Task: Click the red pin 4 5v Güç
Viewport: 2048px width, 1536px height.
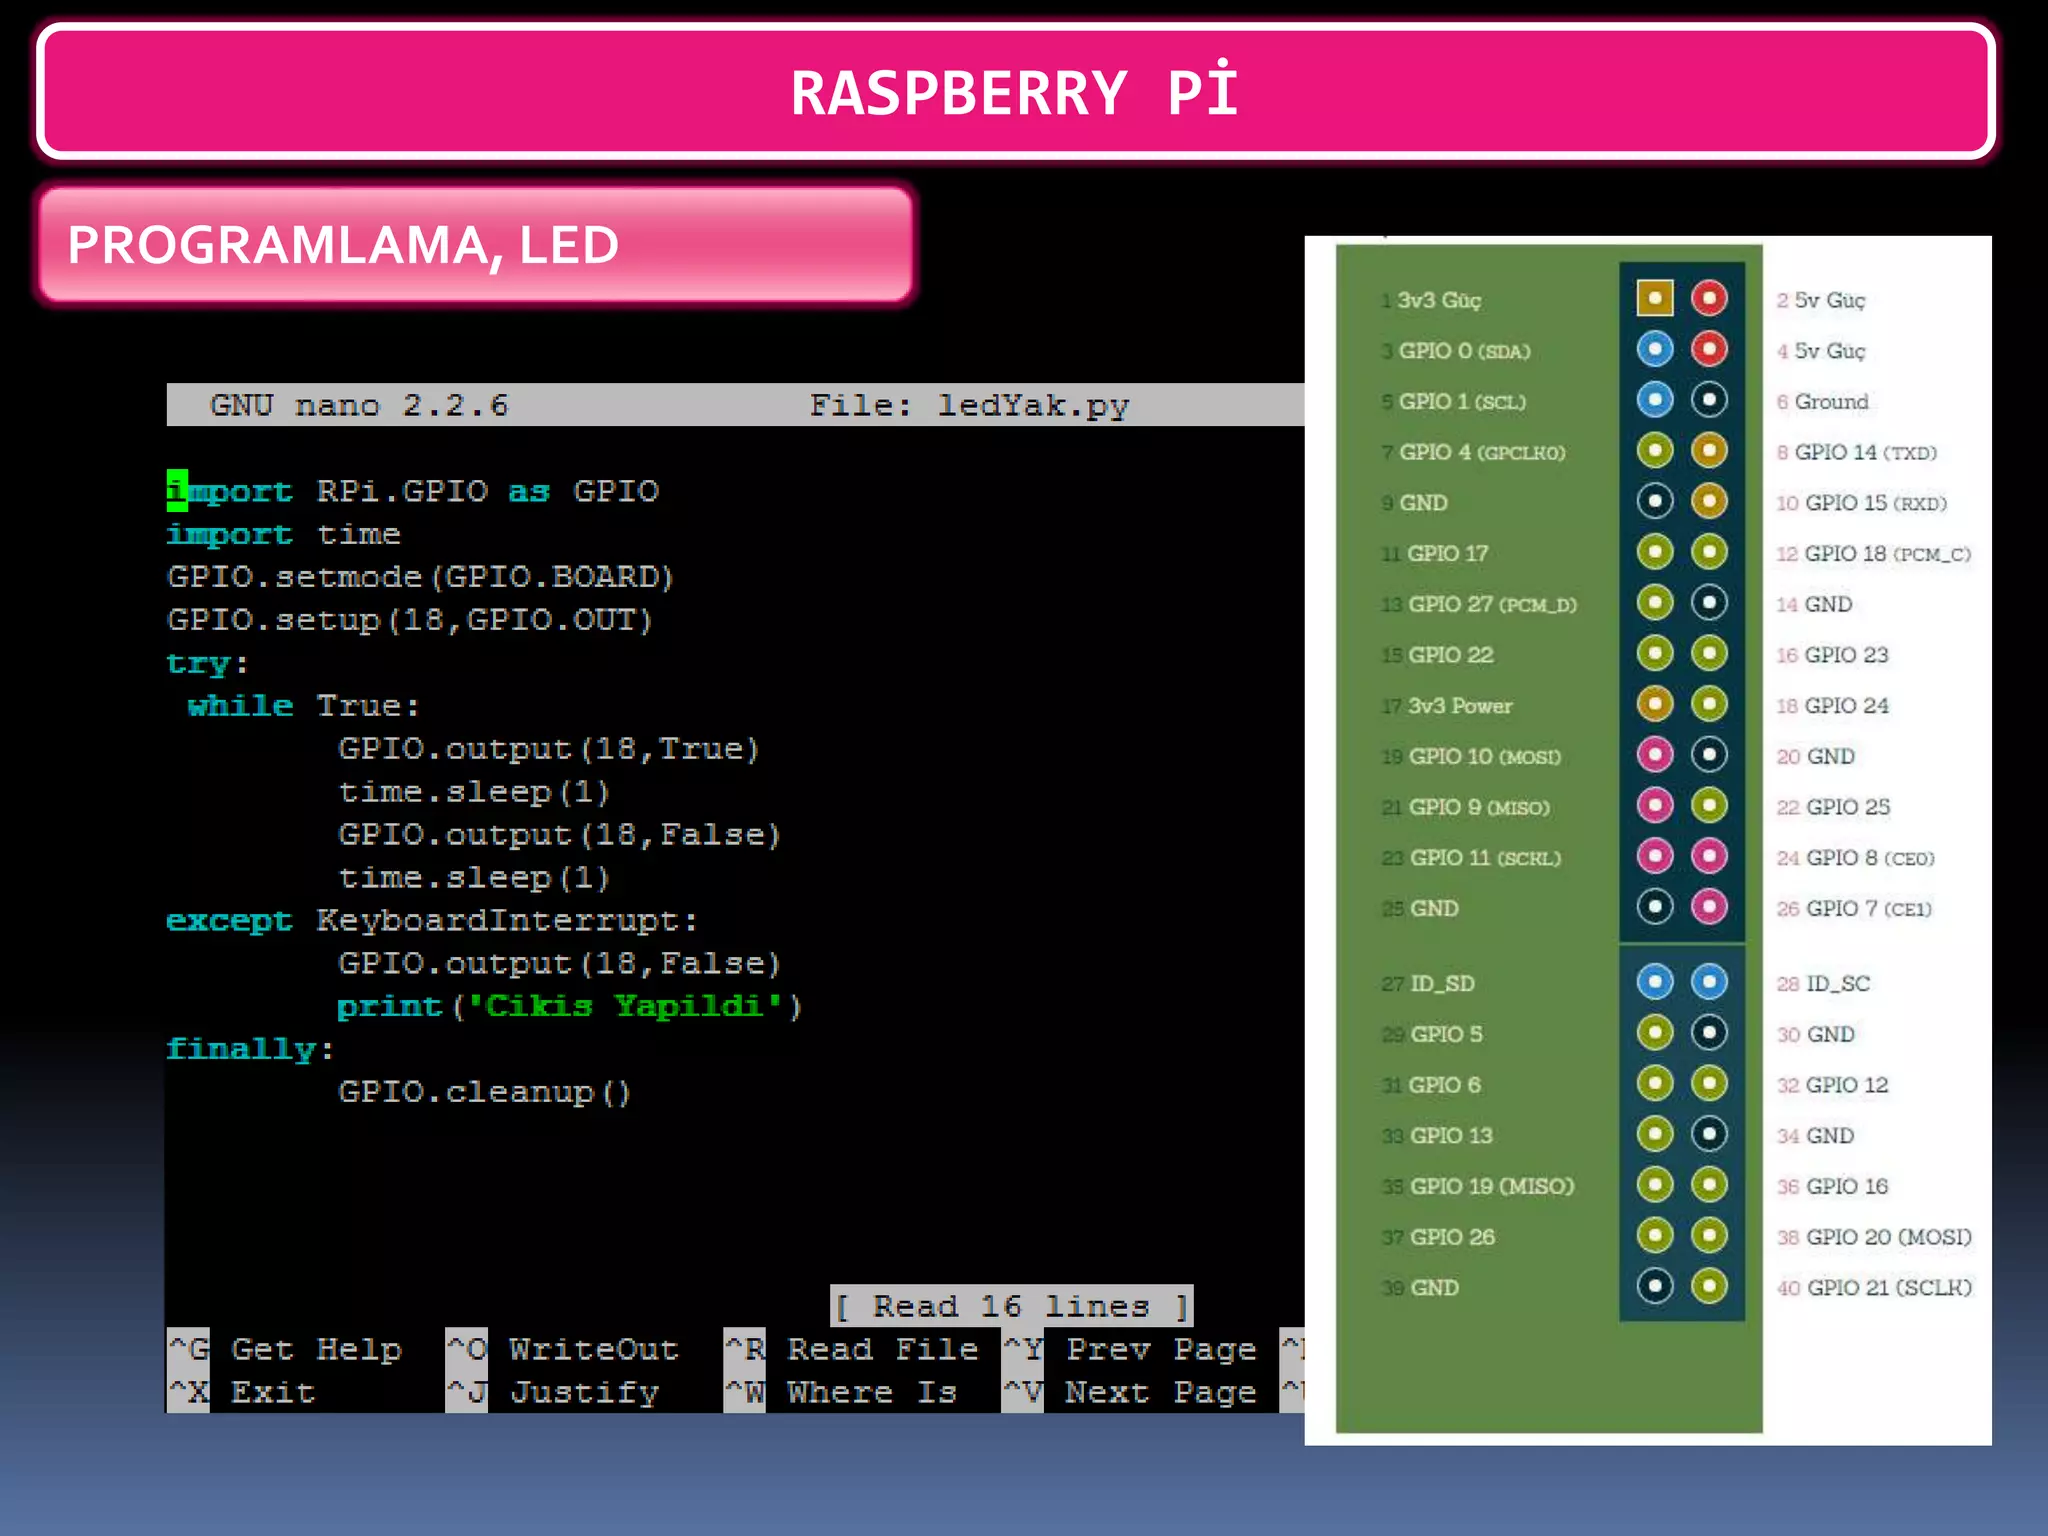Action: [x=1709, y=349]
